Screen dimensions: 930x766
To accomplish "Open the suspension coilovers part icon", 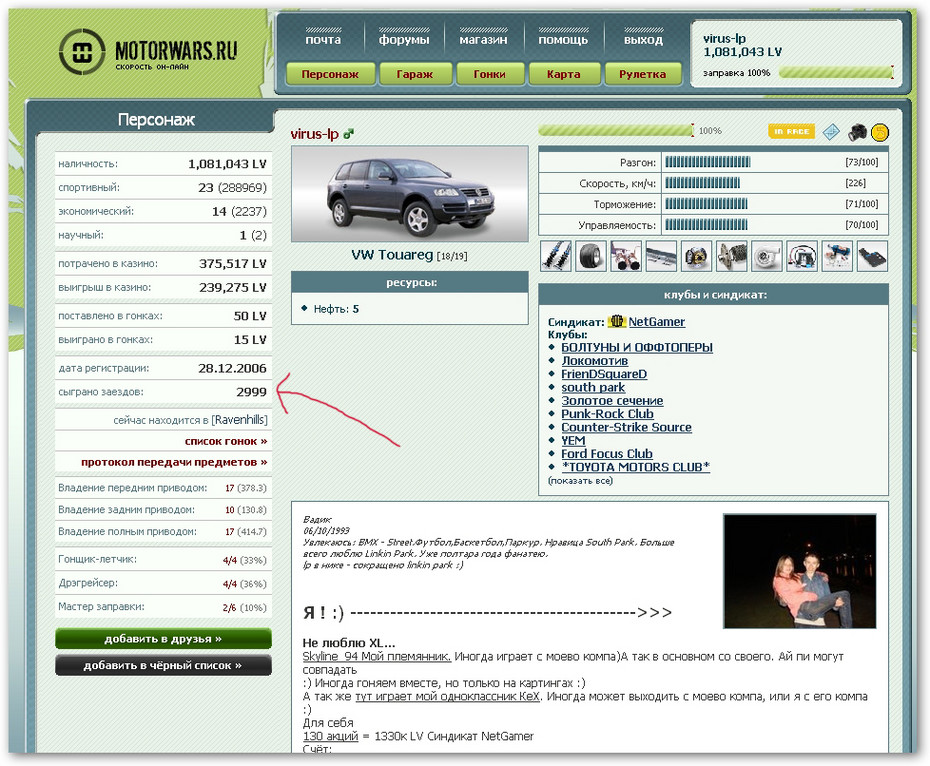I will [556, 256].
